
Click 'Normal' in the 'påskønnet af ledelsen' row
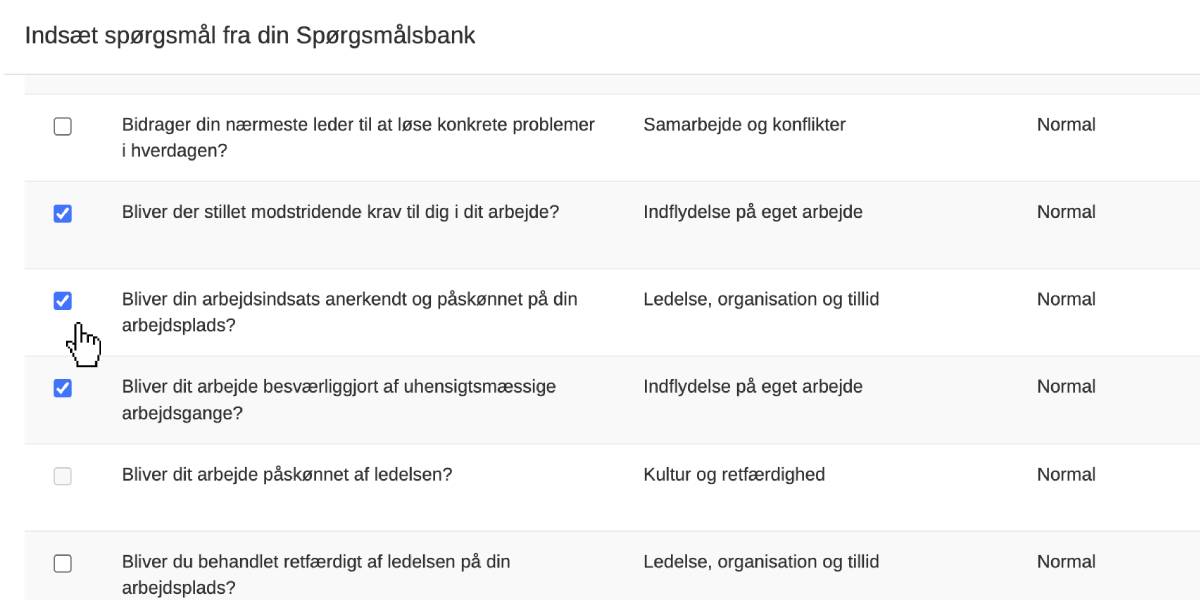click(x=1066, y=474)
